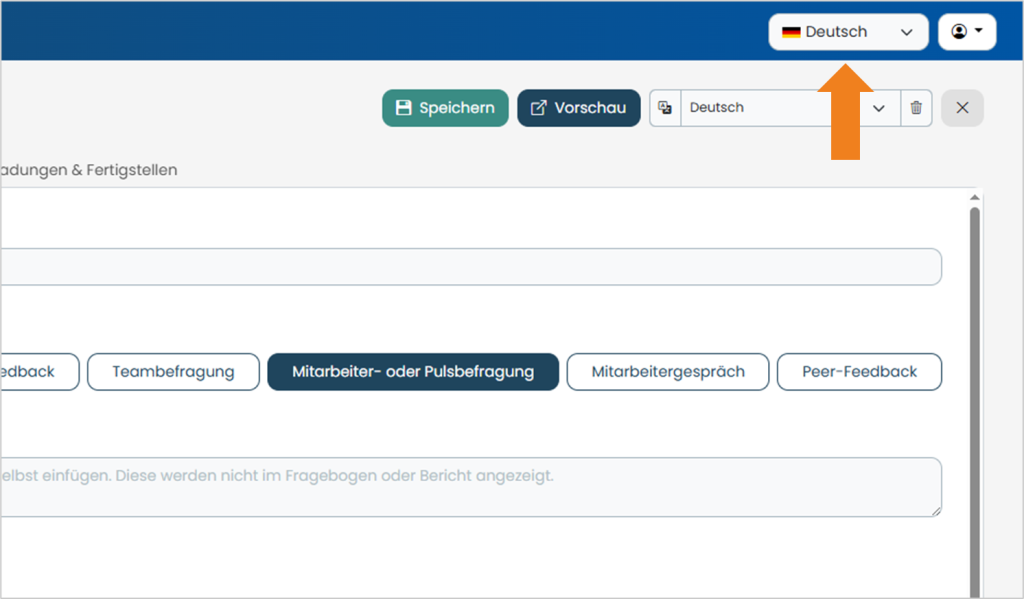Select Mitarbeiter- oder Pulsbefragung option
Viewport: 1024px width, 599px height.
tap(413, 372)
